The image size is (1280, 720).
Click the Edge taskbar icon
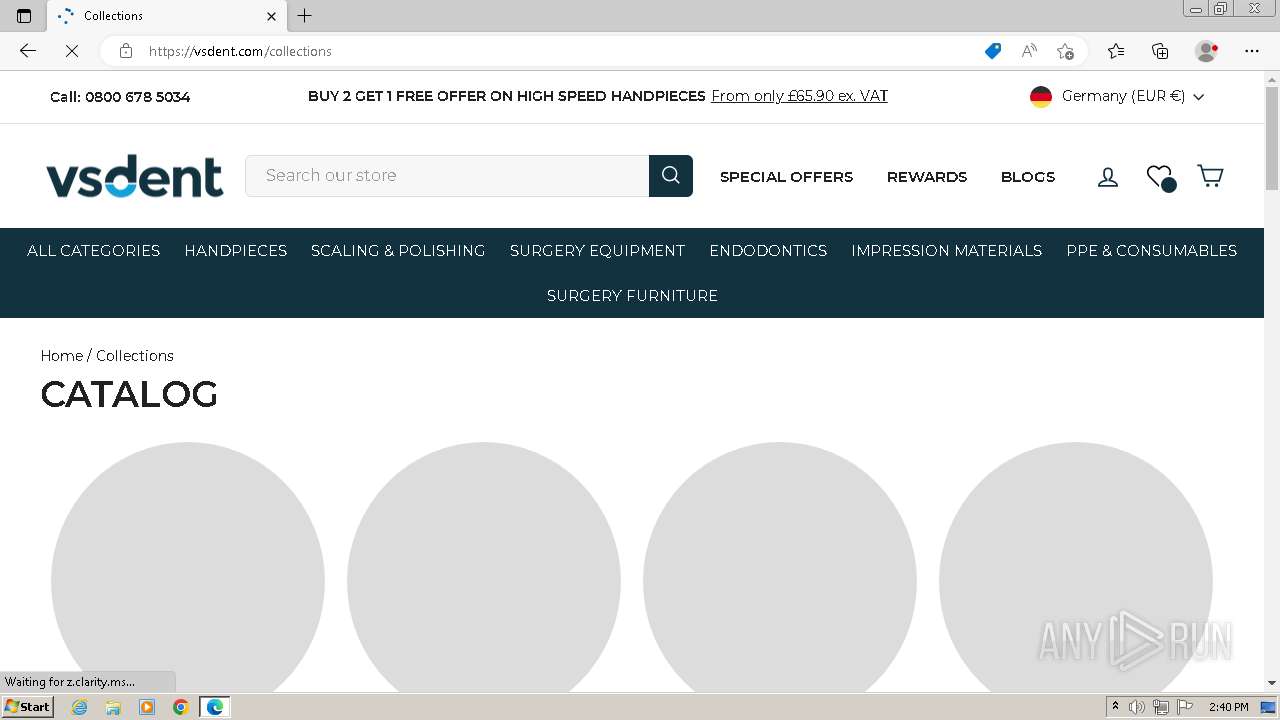point(215,707)
